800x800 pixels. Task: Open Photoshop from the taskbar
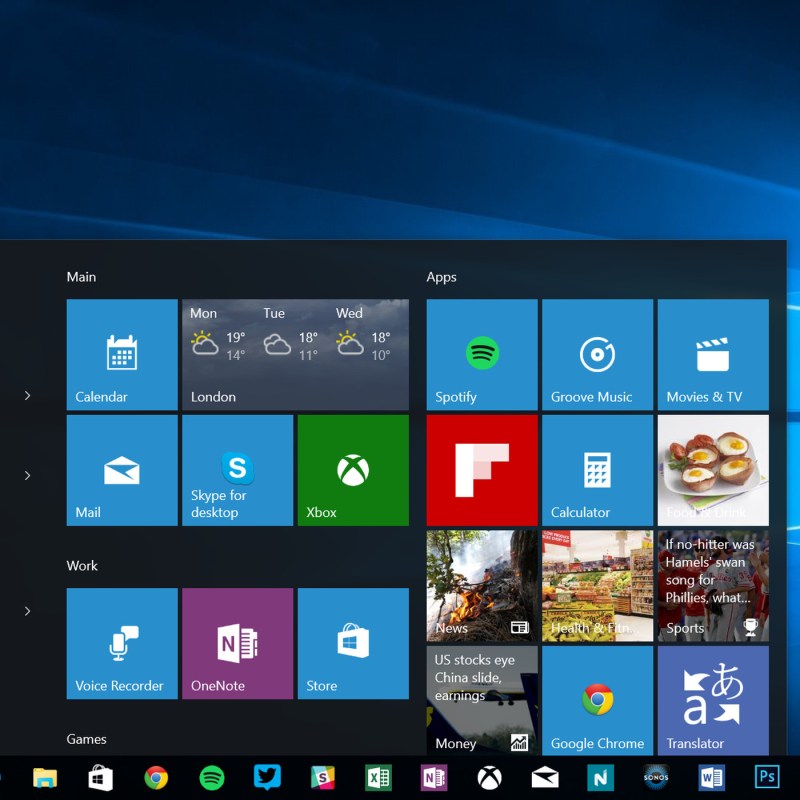point(767,778)
